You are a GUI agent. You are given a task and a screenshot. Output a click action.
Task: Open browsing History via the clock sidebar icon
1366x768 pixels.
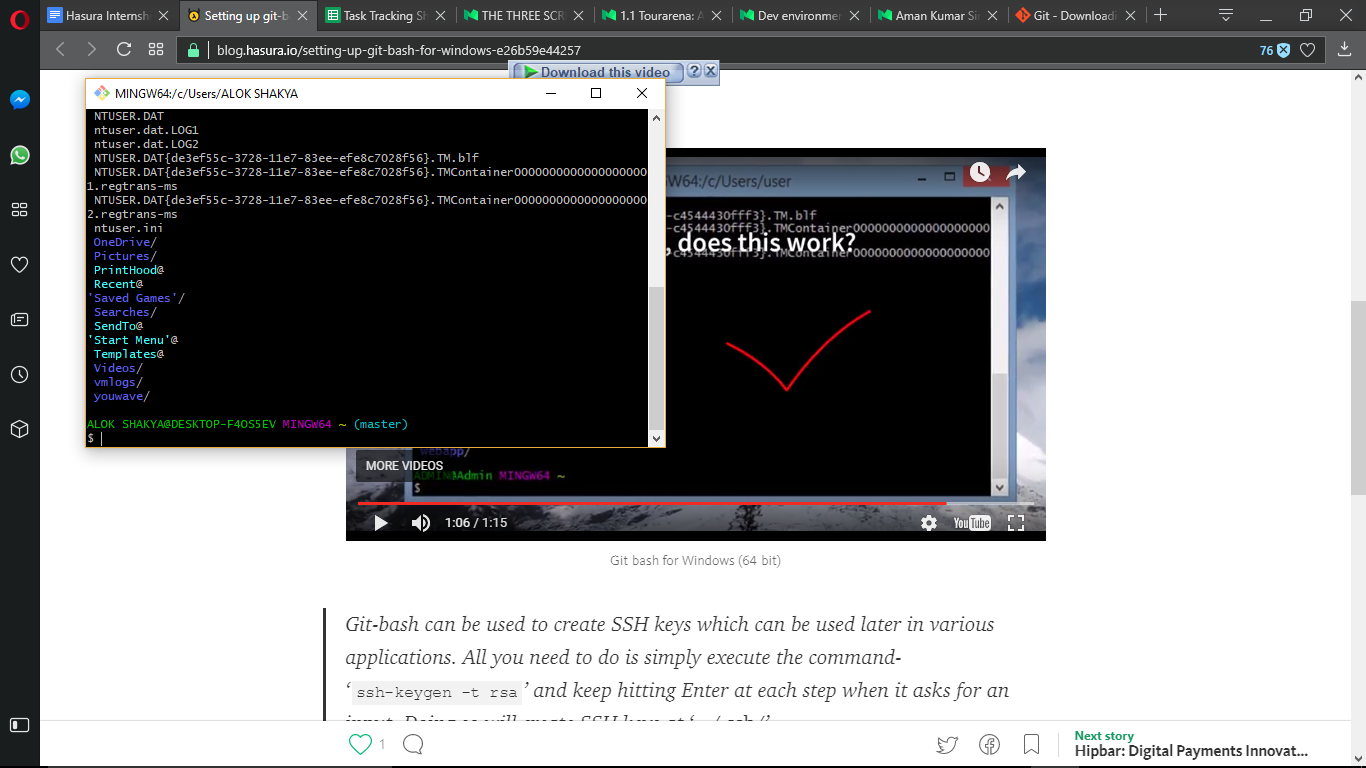tap(19, 375)
